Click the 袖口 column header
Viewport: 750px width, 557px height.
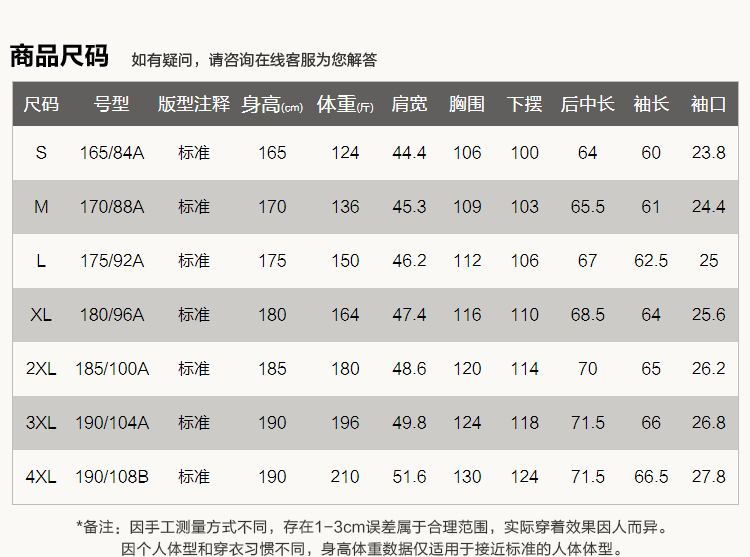point(708,104)
